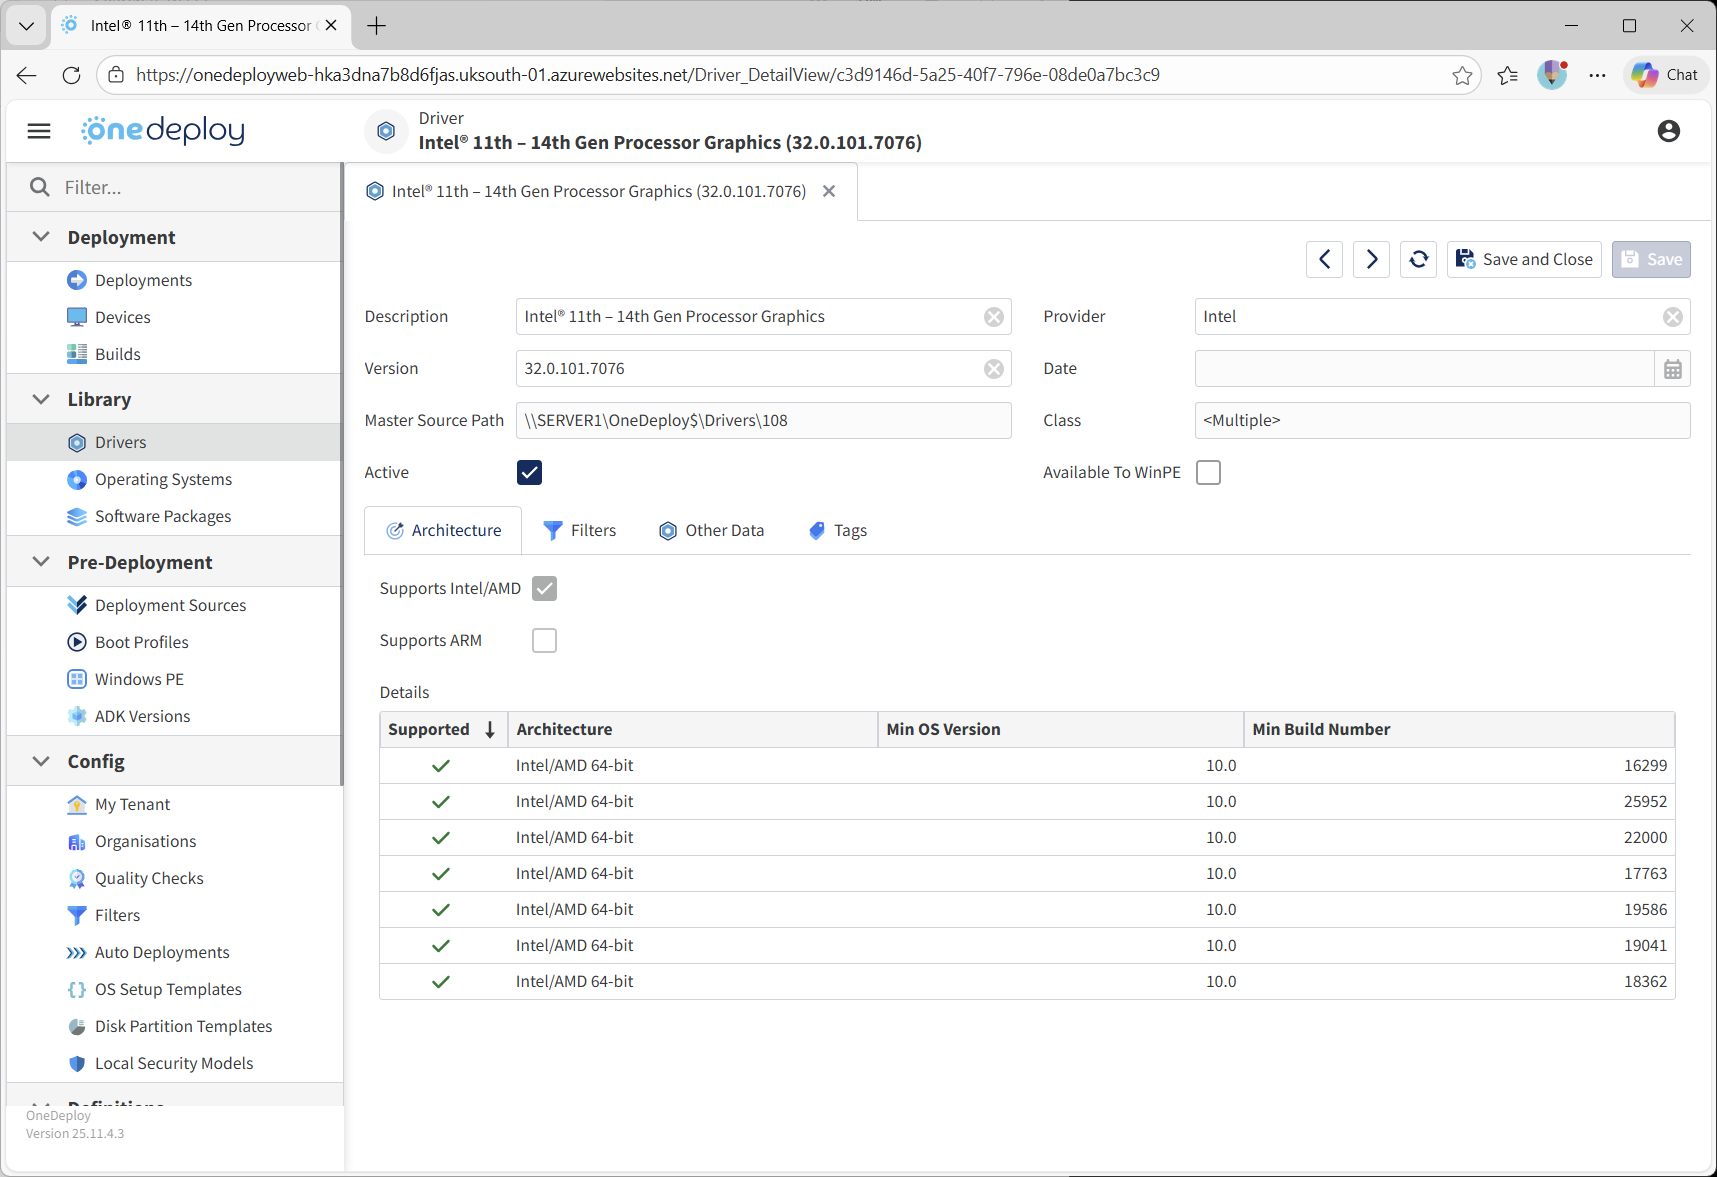This screenshot has height=1177, width=1717.
Task: Collapse the Deployment section
Action: point(41,237)
